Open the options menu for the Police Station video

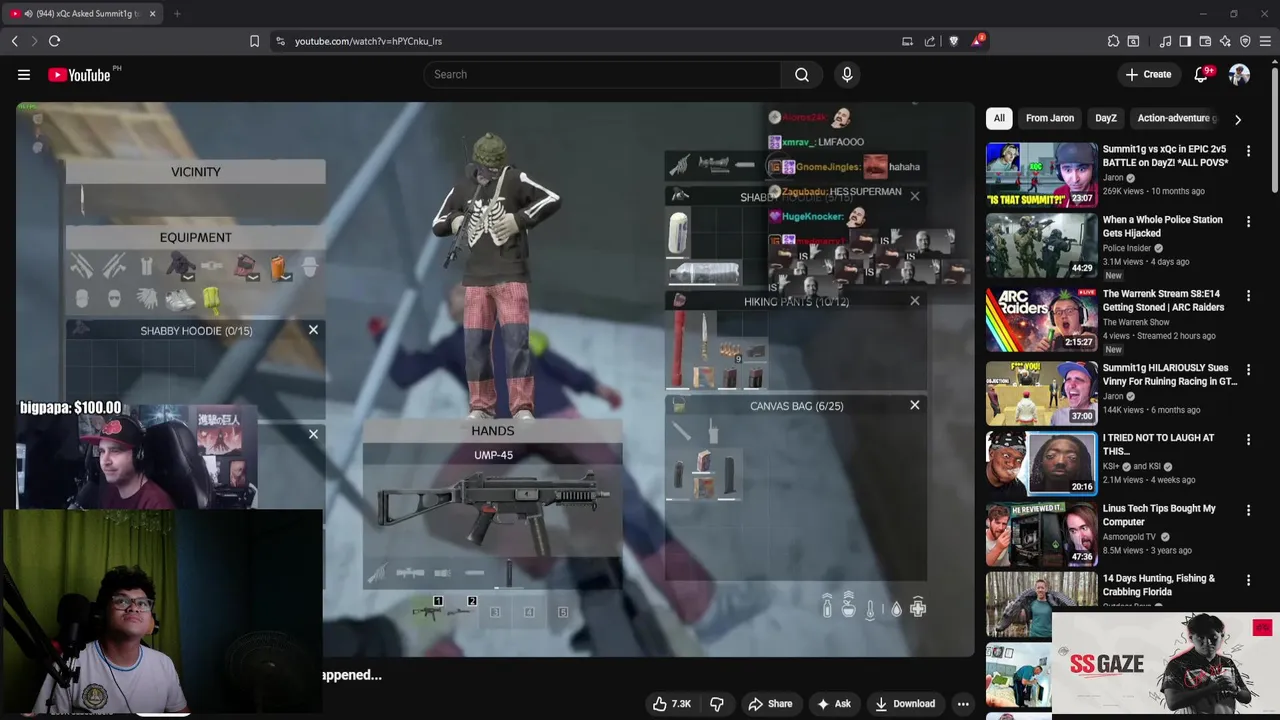(1248, 221)
